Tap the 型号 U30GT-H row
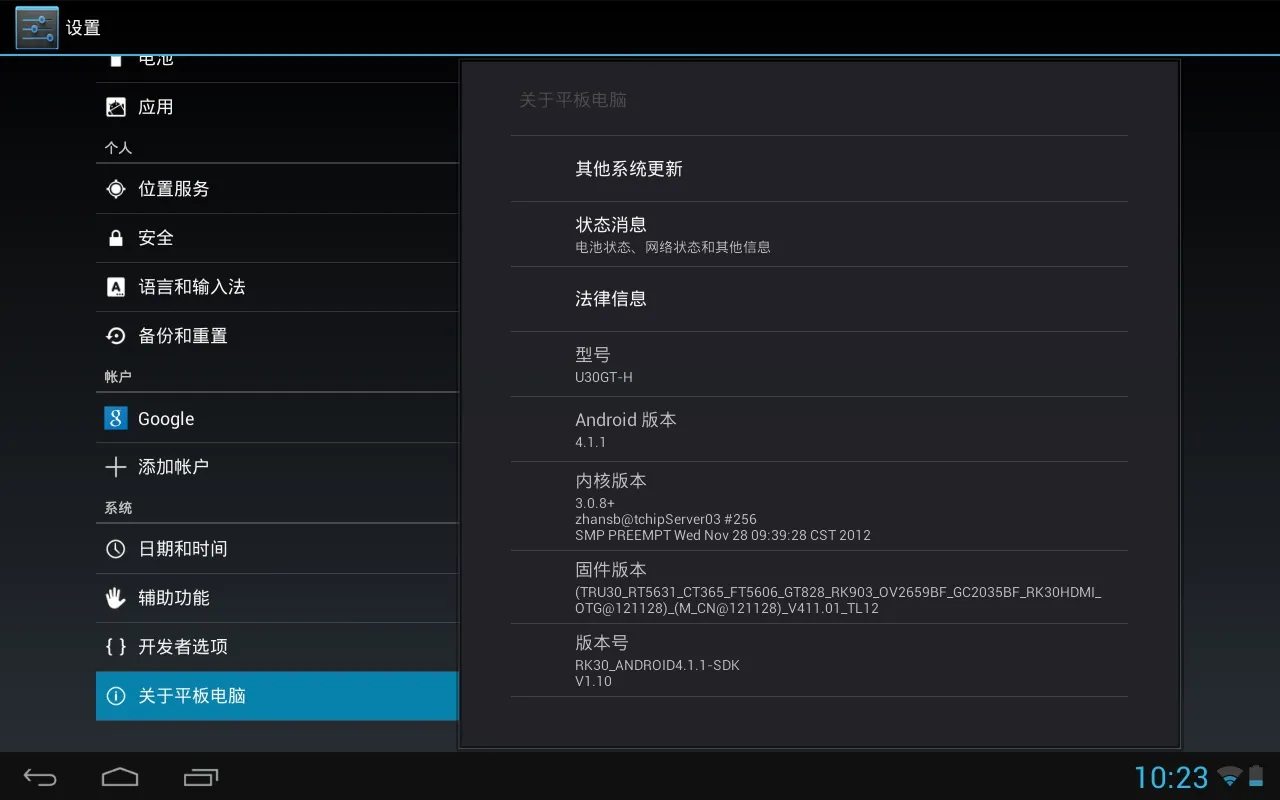This screenshot has height=800, width=1280. (819, 364)
